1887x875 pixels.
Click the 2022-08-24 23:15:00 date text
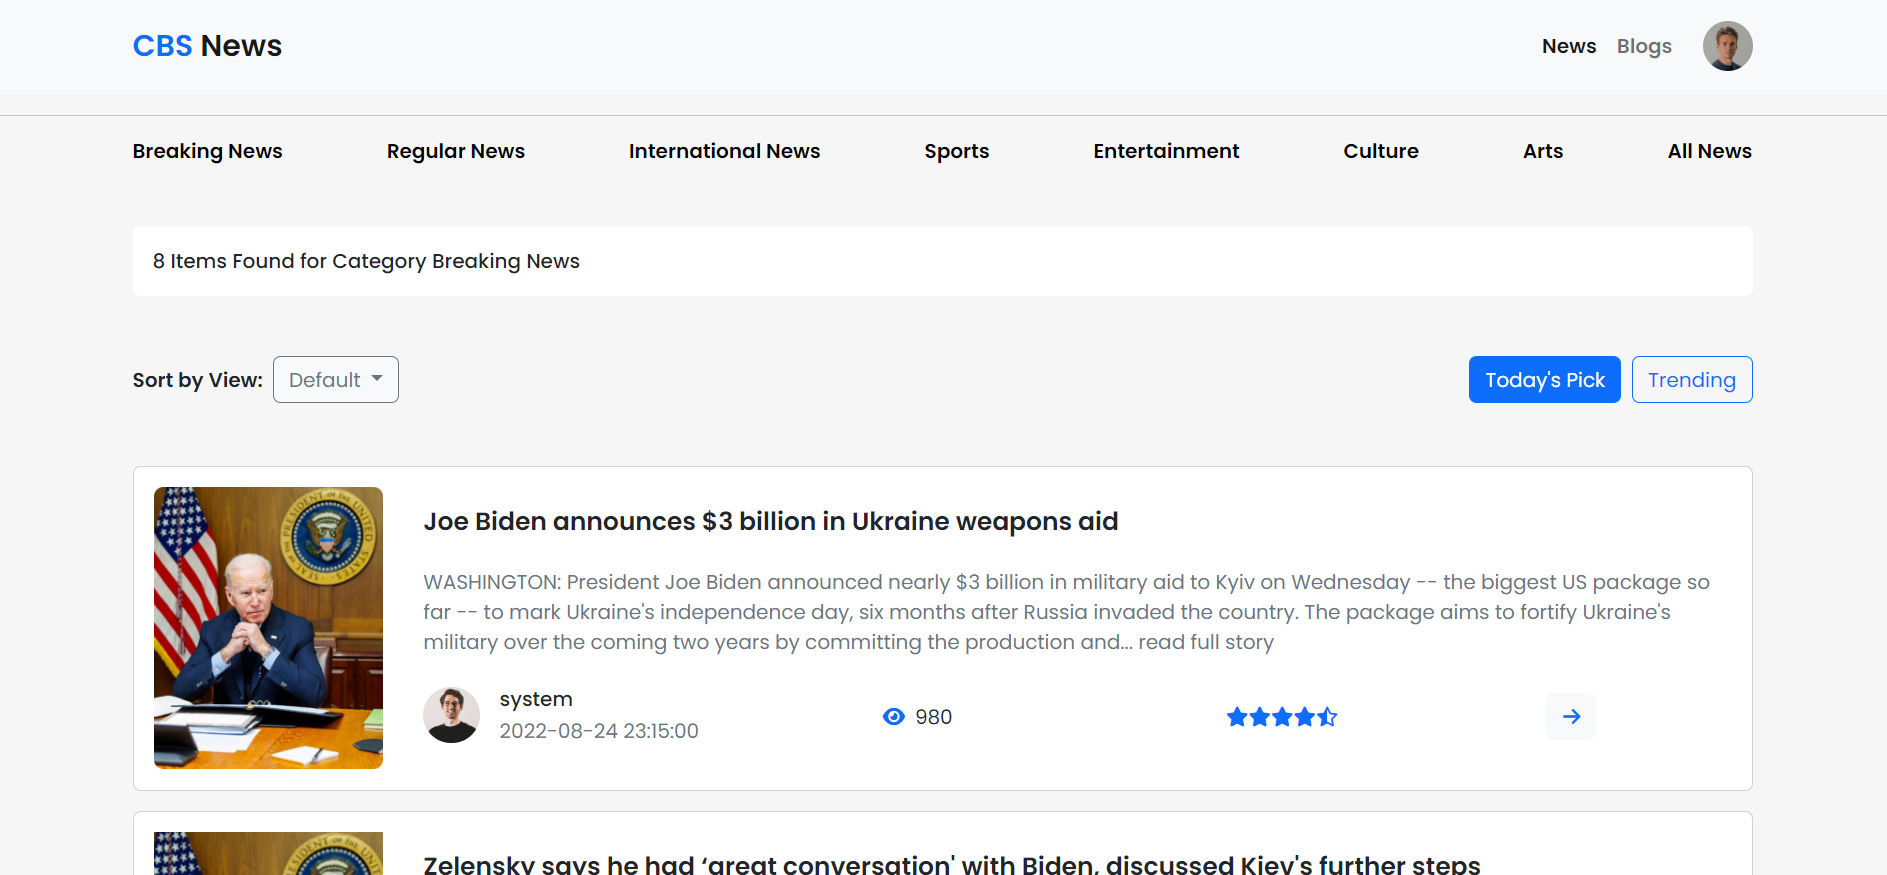[599, 731]
